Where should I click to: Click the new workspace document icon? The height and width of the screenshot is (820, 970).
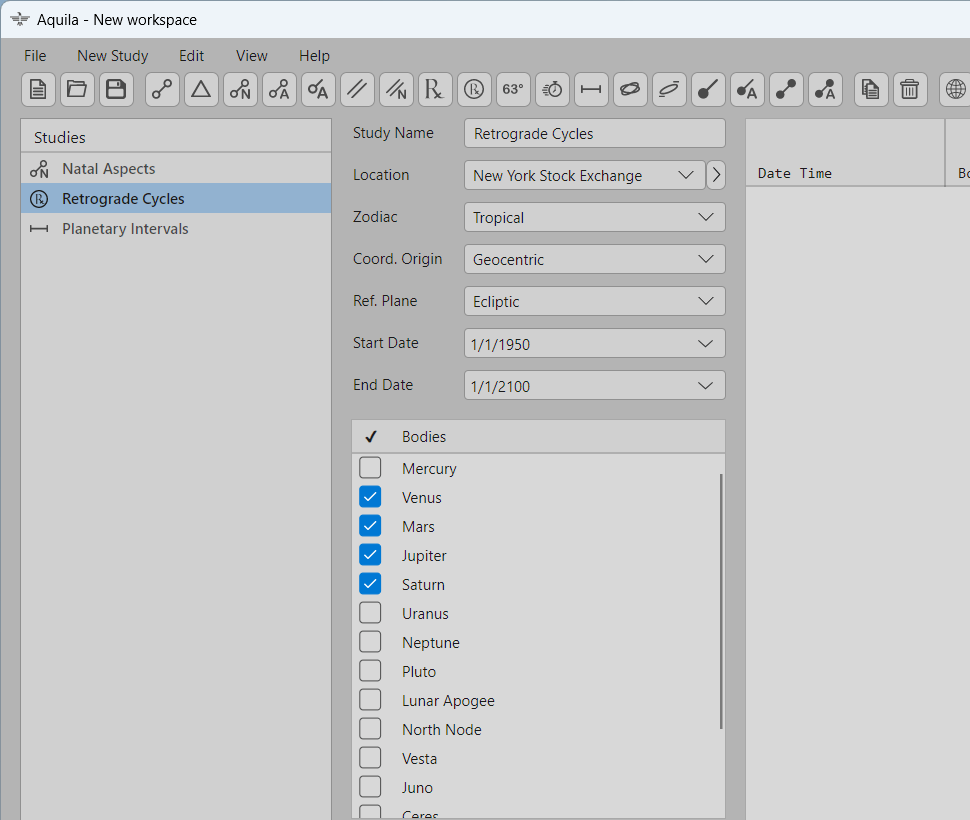tap(38, 90)
